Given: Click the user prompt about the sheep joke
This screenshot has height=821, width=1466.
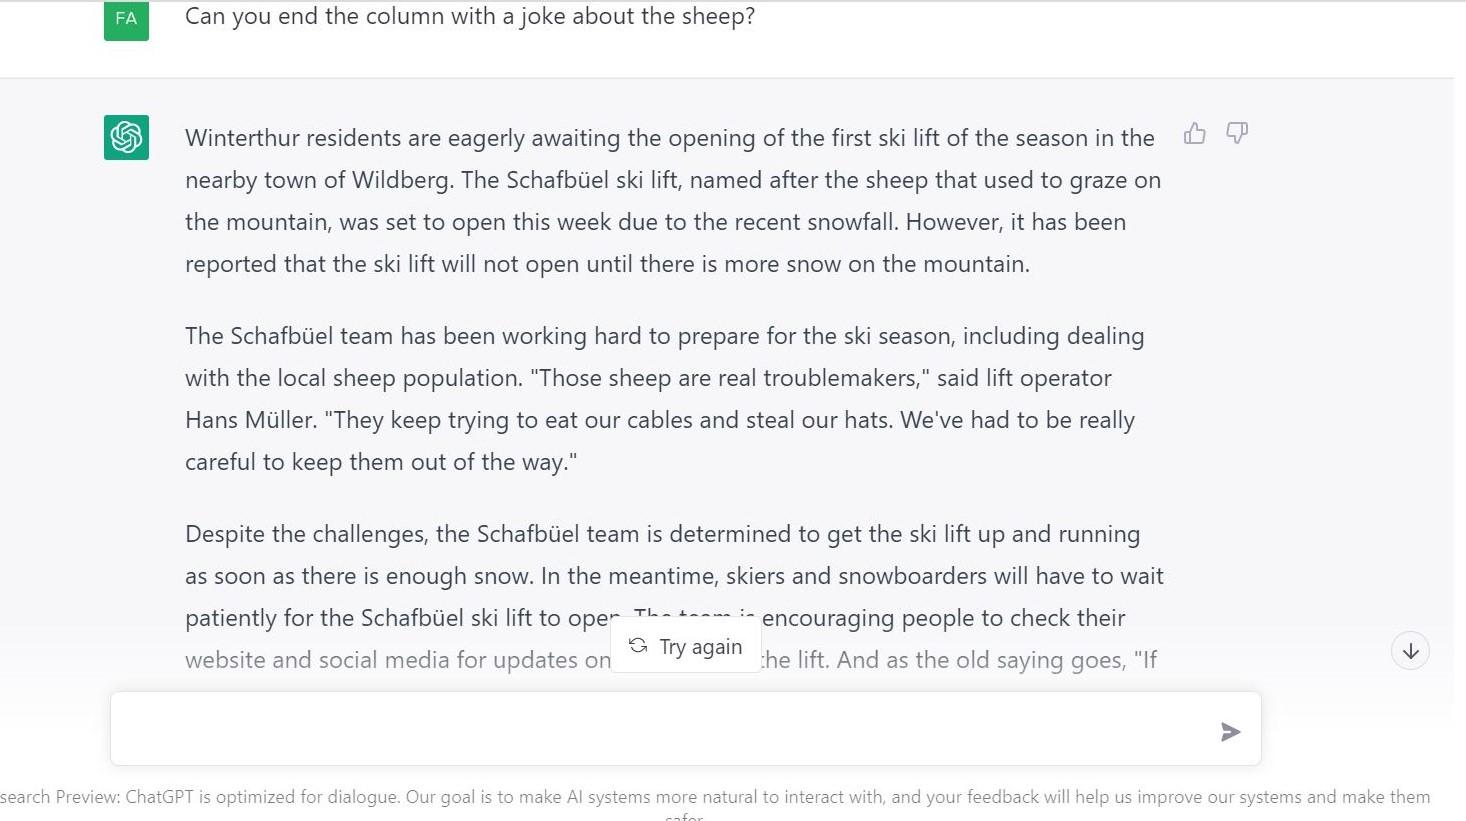Looking at the screenshot, I should (x=469, y=17).
